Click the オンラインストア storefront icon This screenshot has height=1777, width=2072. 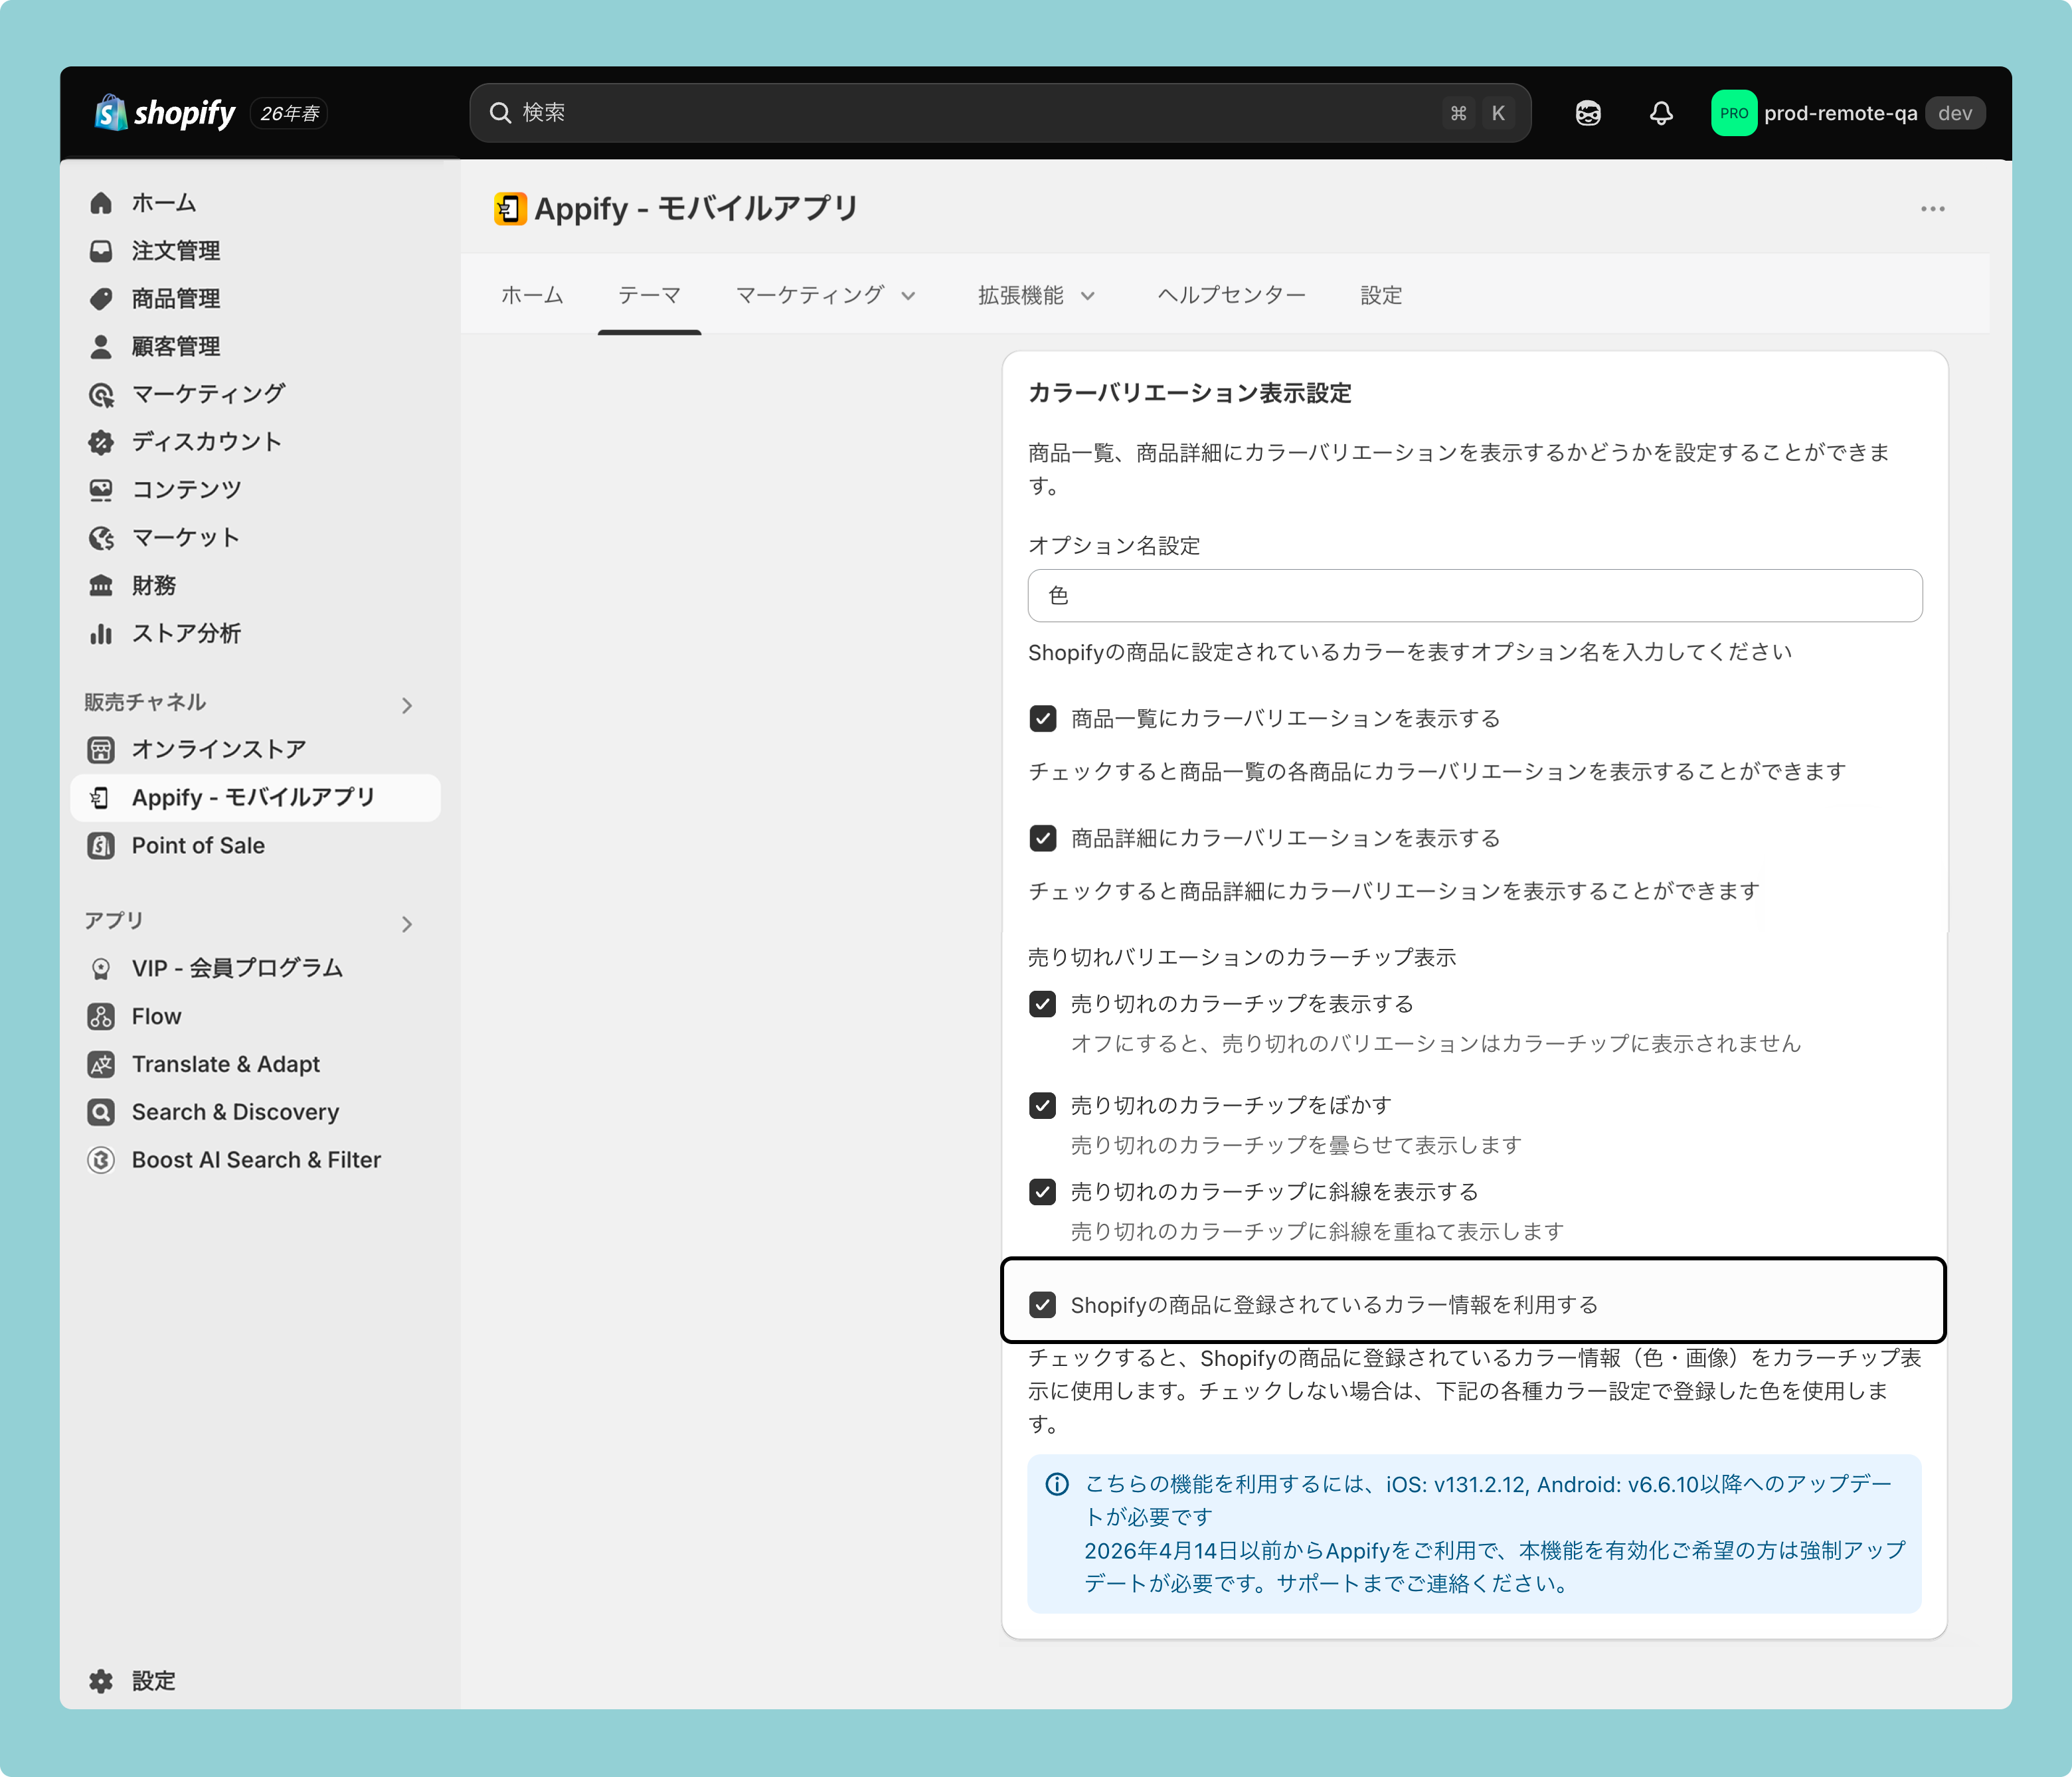pyautogui.click(x=101, y=750)
